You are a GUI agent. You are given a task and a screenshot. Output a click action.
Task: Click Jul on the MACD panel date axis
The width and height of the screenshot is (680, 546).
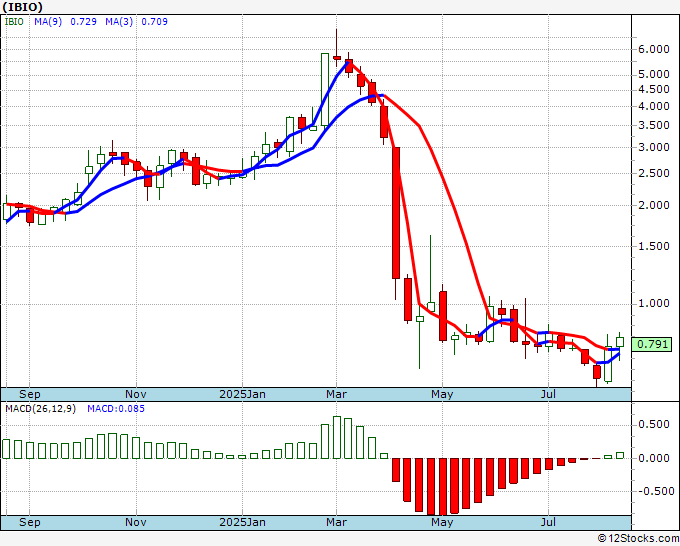click(x=549, y=522)
